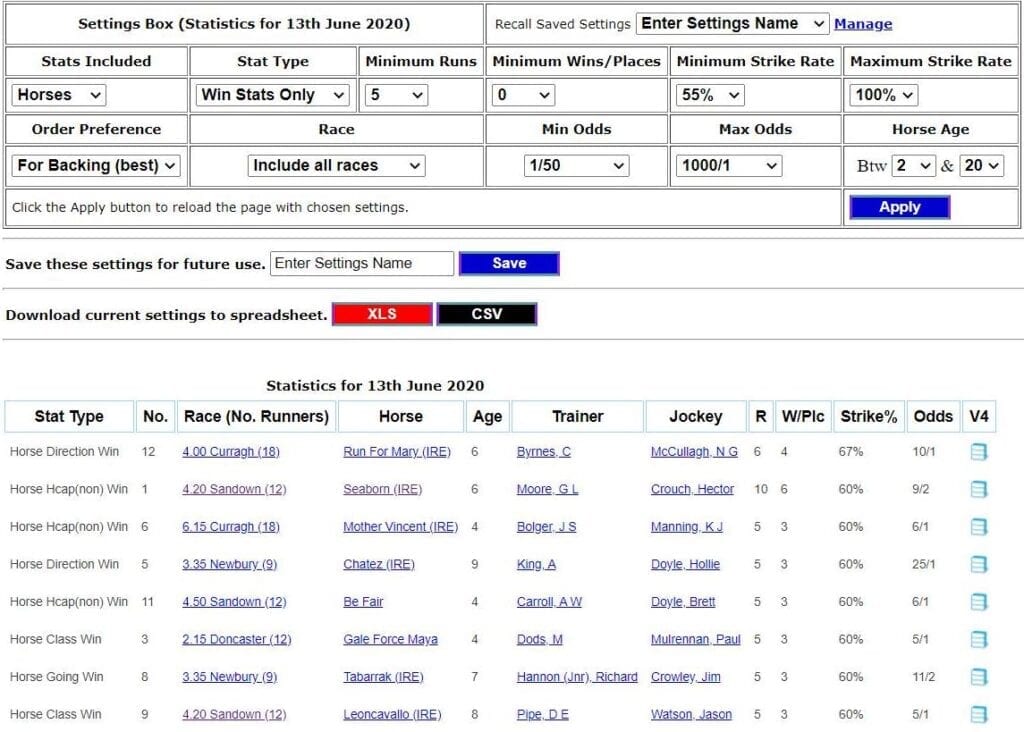Viewport: 1024px width, 732px height.
Task: Open the Maximum Strike Rate 100% dropdown
Action: click(884, 95)
